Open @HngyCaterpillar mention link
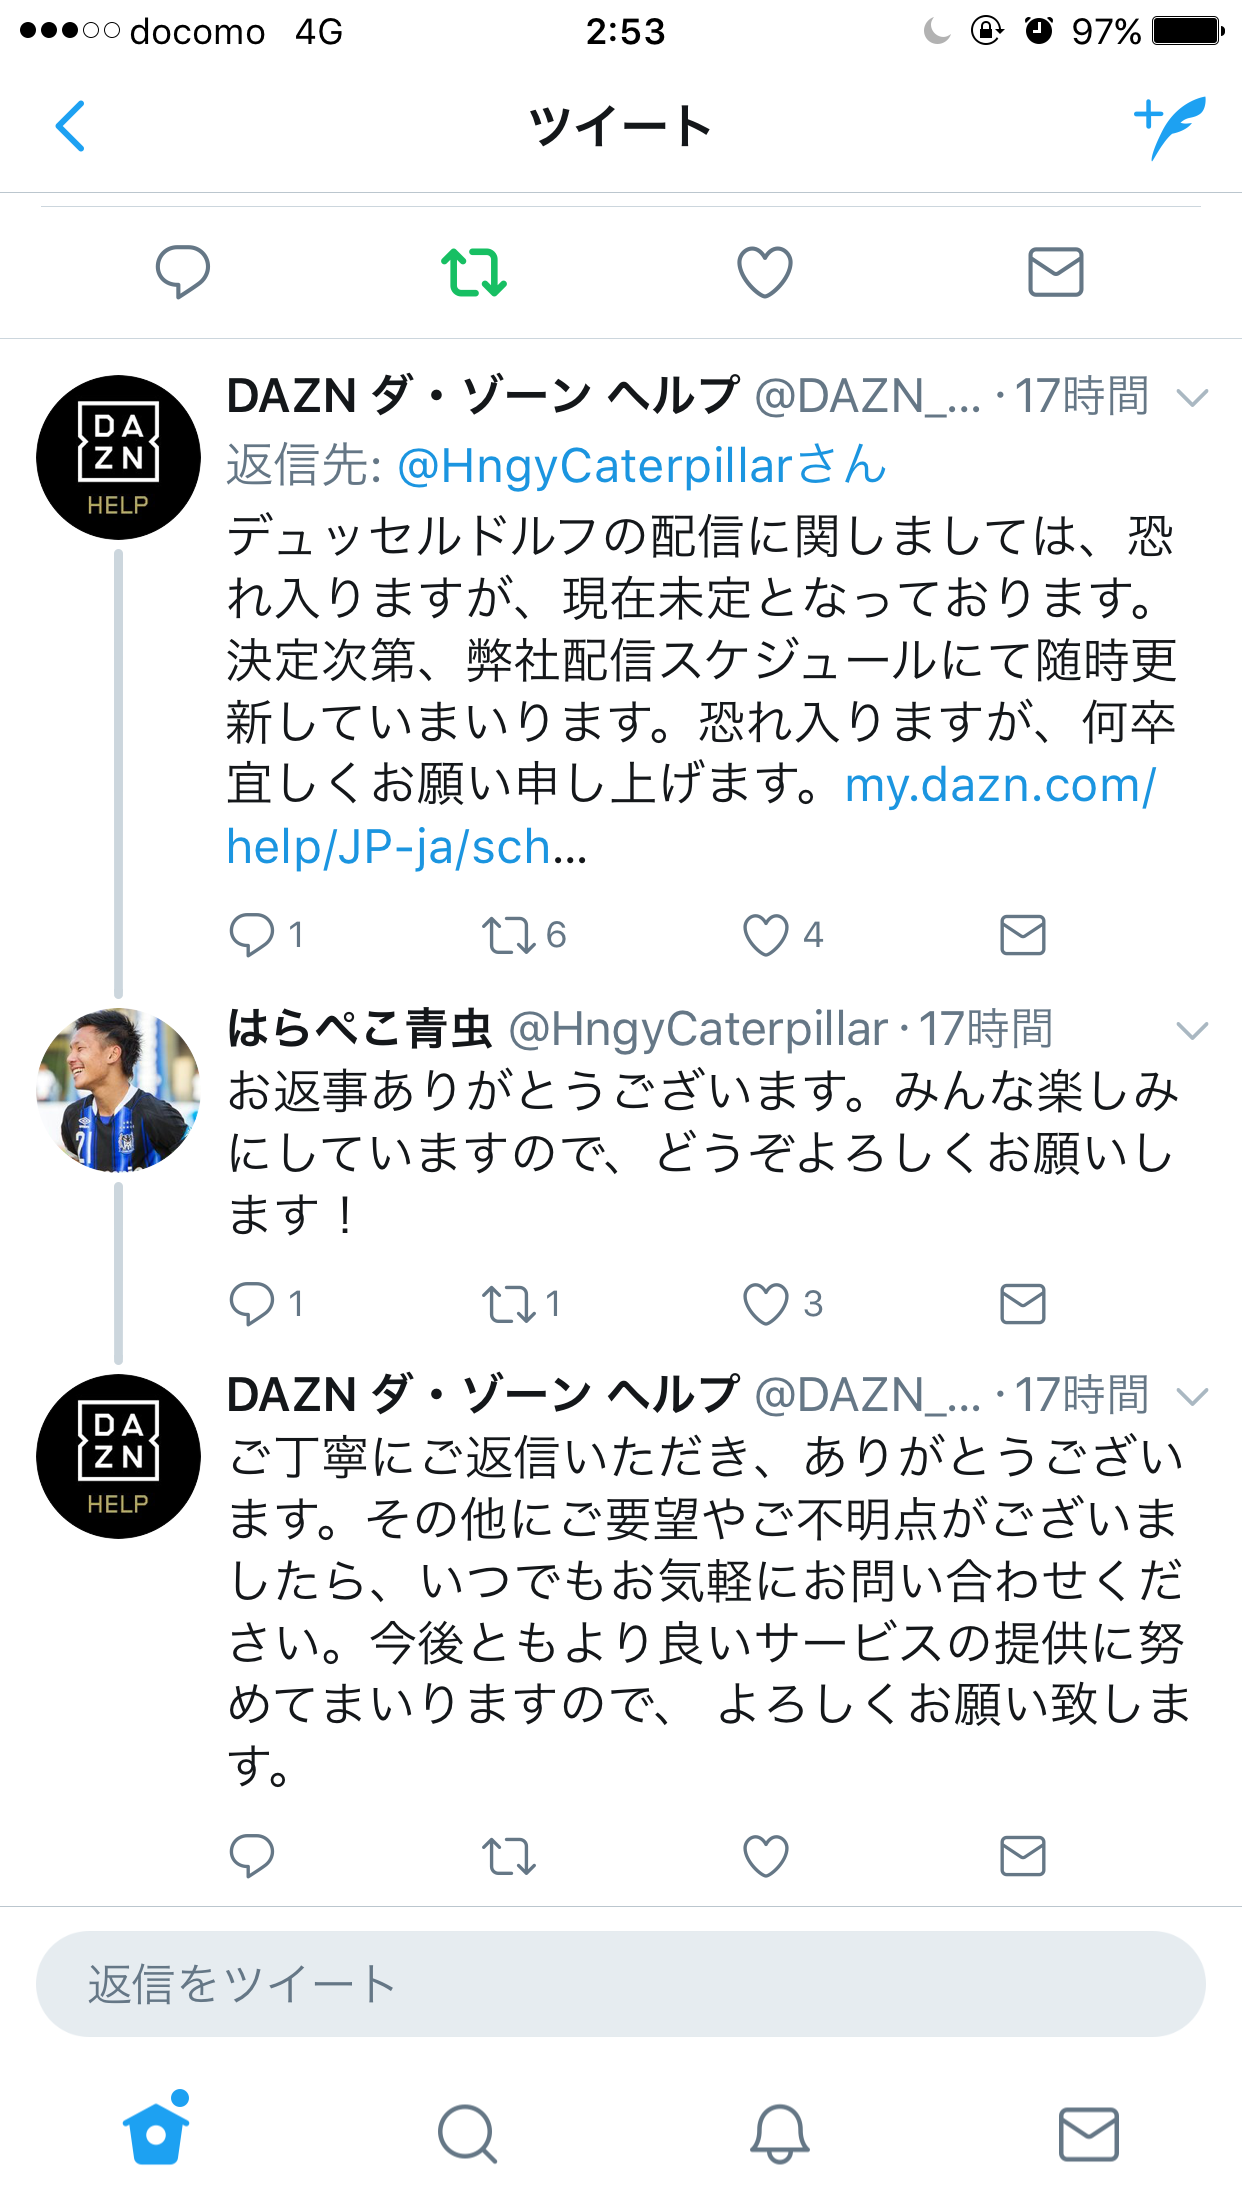The height and width of the screenshot is (2208, 1242). (642, 466)
